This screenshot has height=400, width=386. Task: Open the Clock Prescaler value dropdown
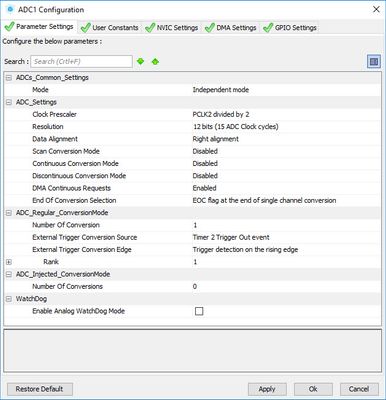tap(286, 114)
